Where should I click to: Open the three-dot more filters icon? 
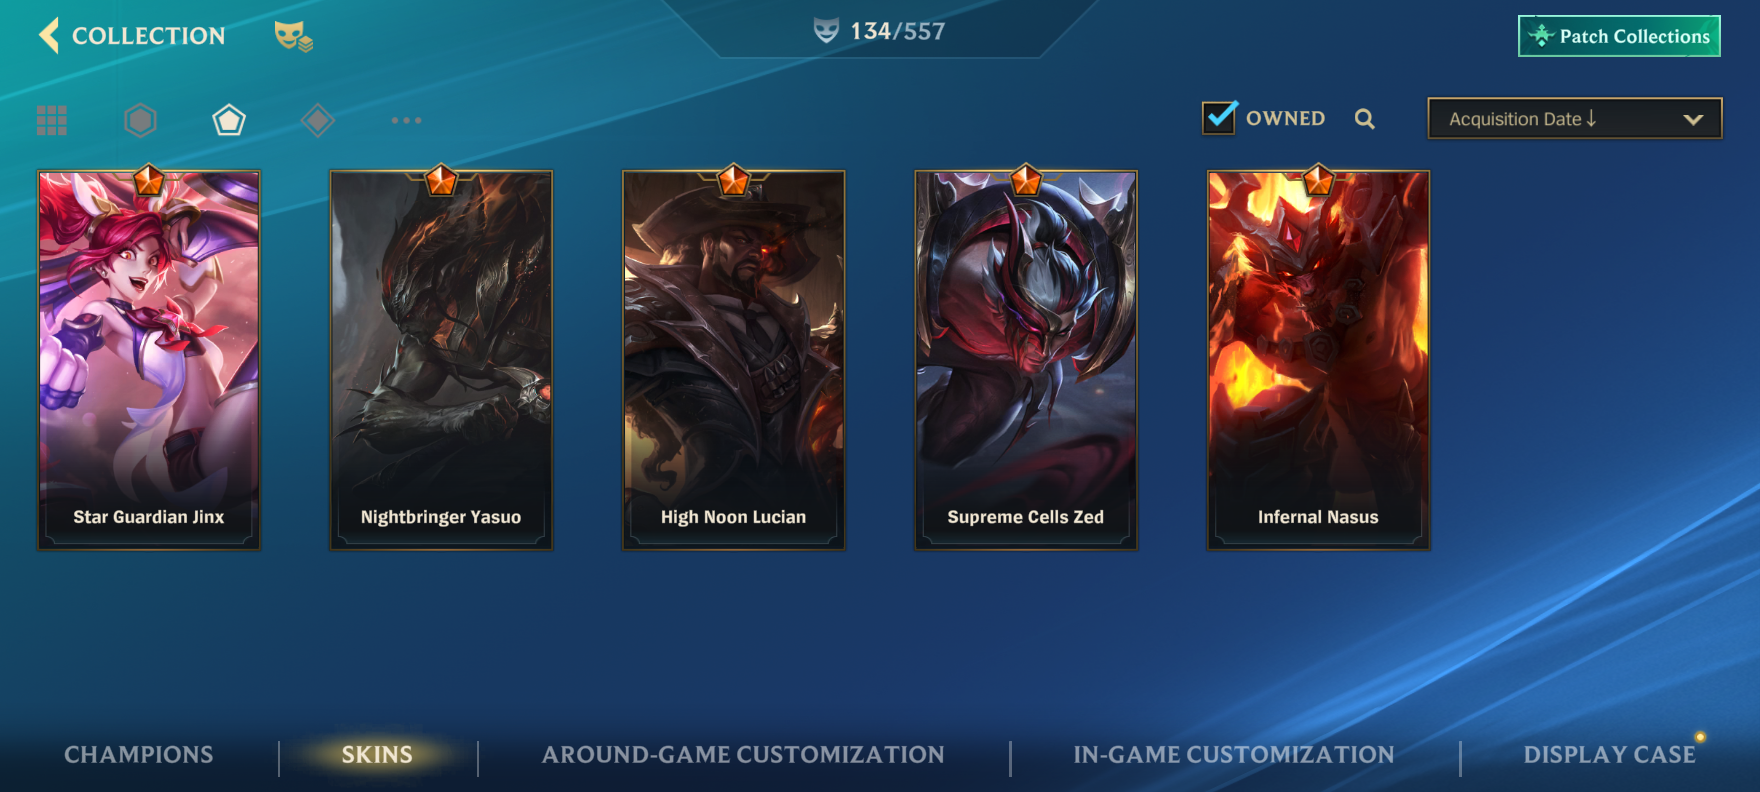tap(406, 120)
